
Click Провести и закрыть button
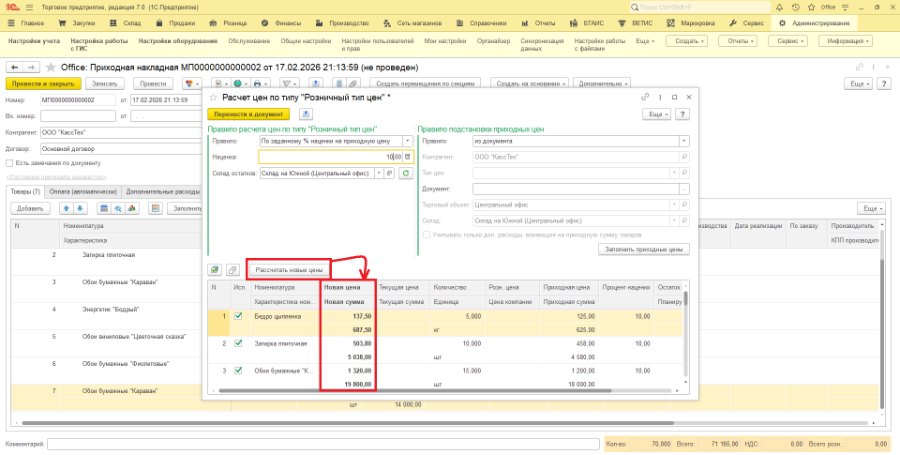coord(43,84)
